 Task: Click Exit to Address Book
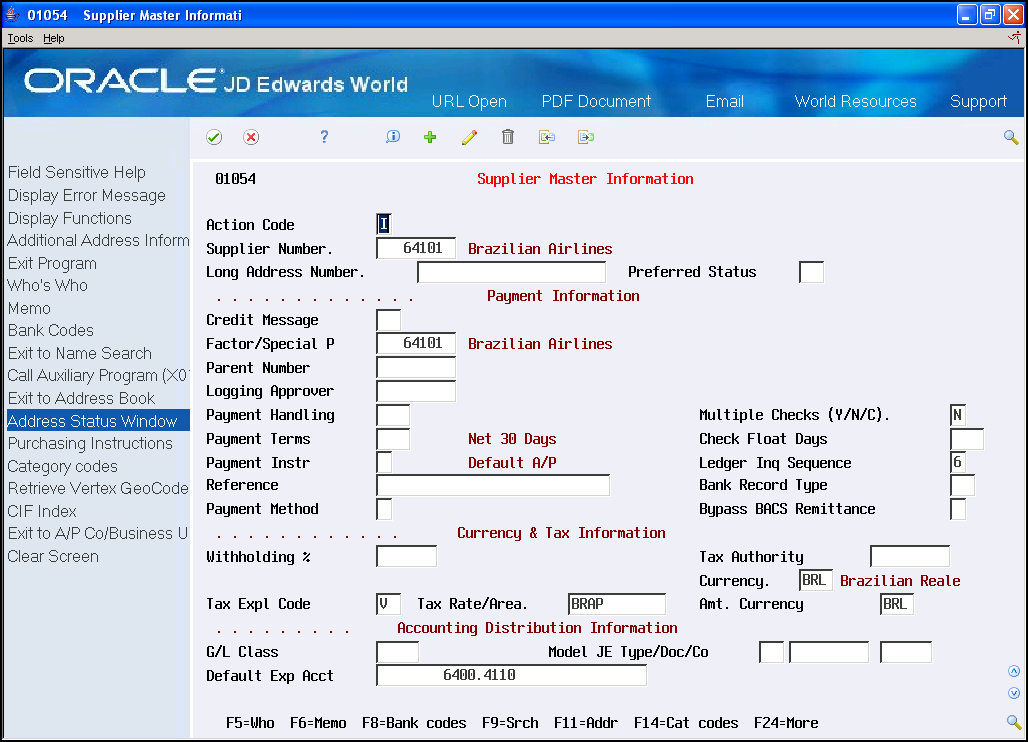pyautogui.click(x=81, y=399)
